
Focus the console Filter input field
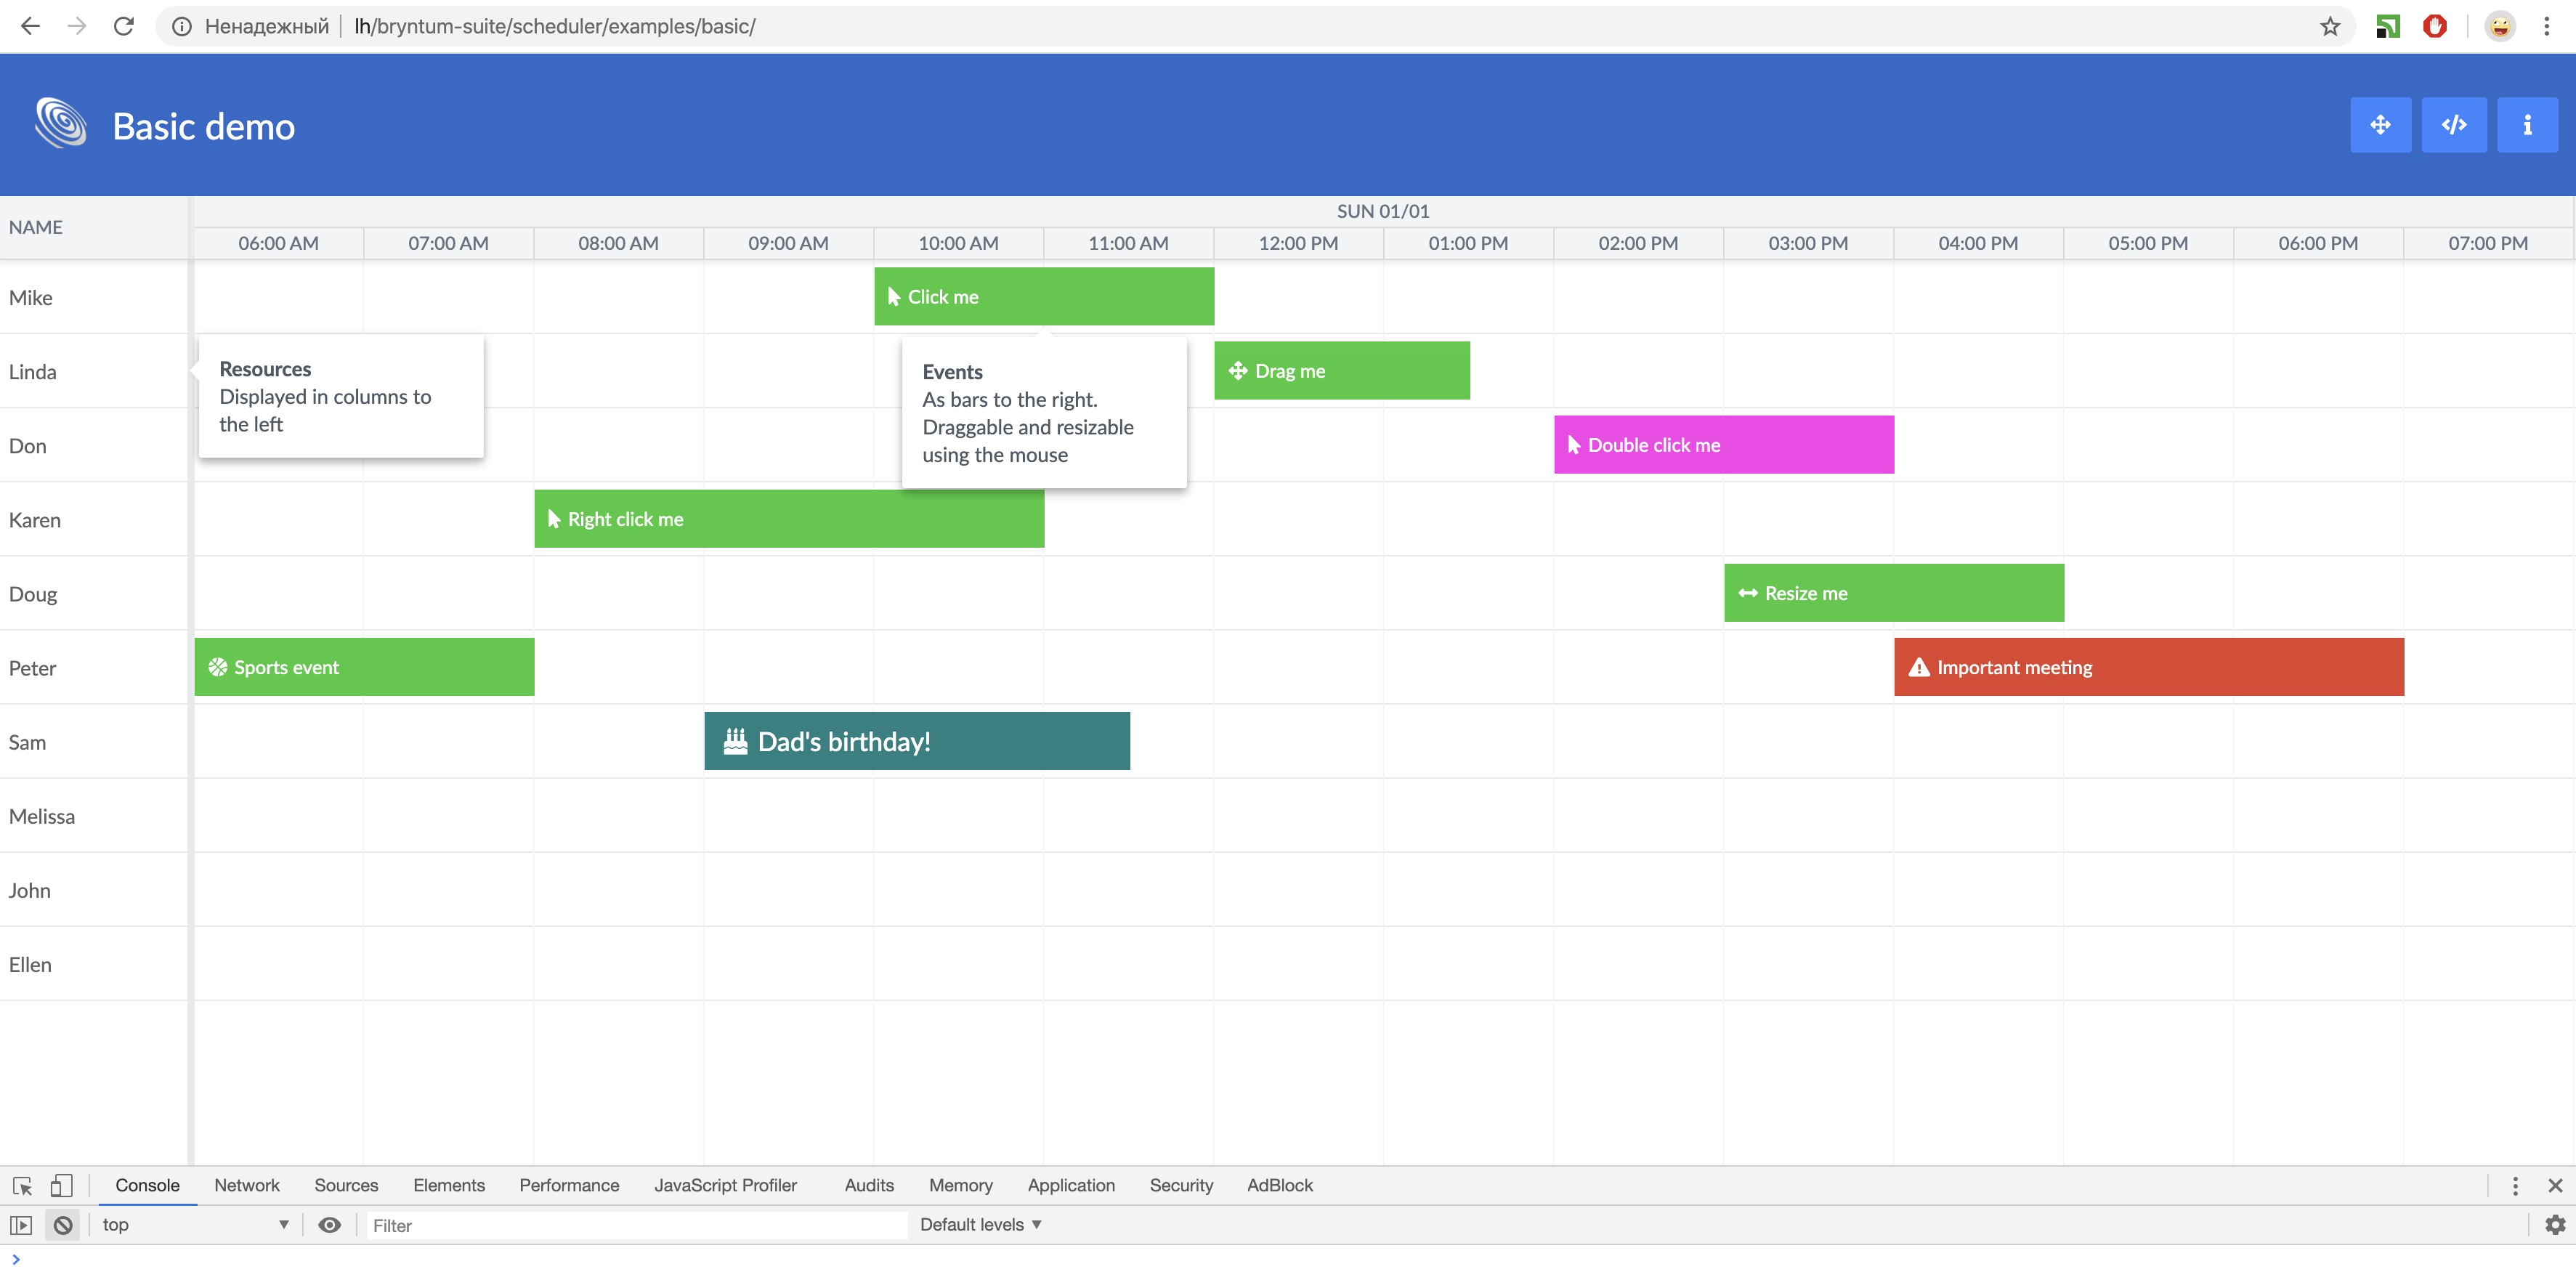(x=636, y=1226)
